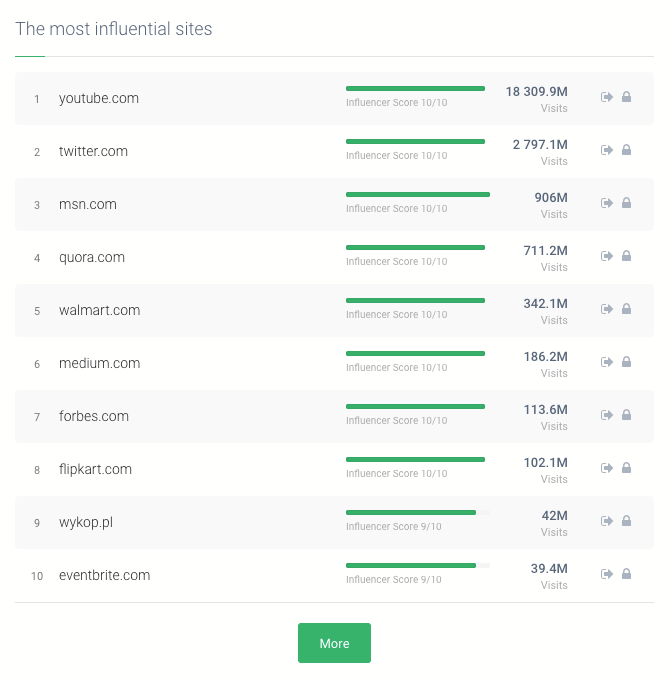670x681 pixels.
Task: Select the quora.com site name
Action: tap(92, 257)
